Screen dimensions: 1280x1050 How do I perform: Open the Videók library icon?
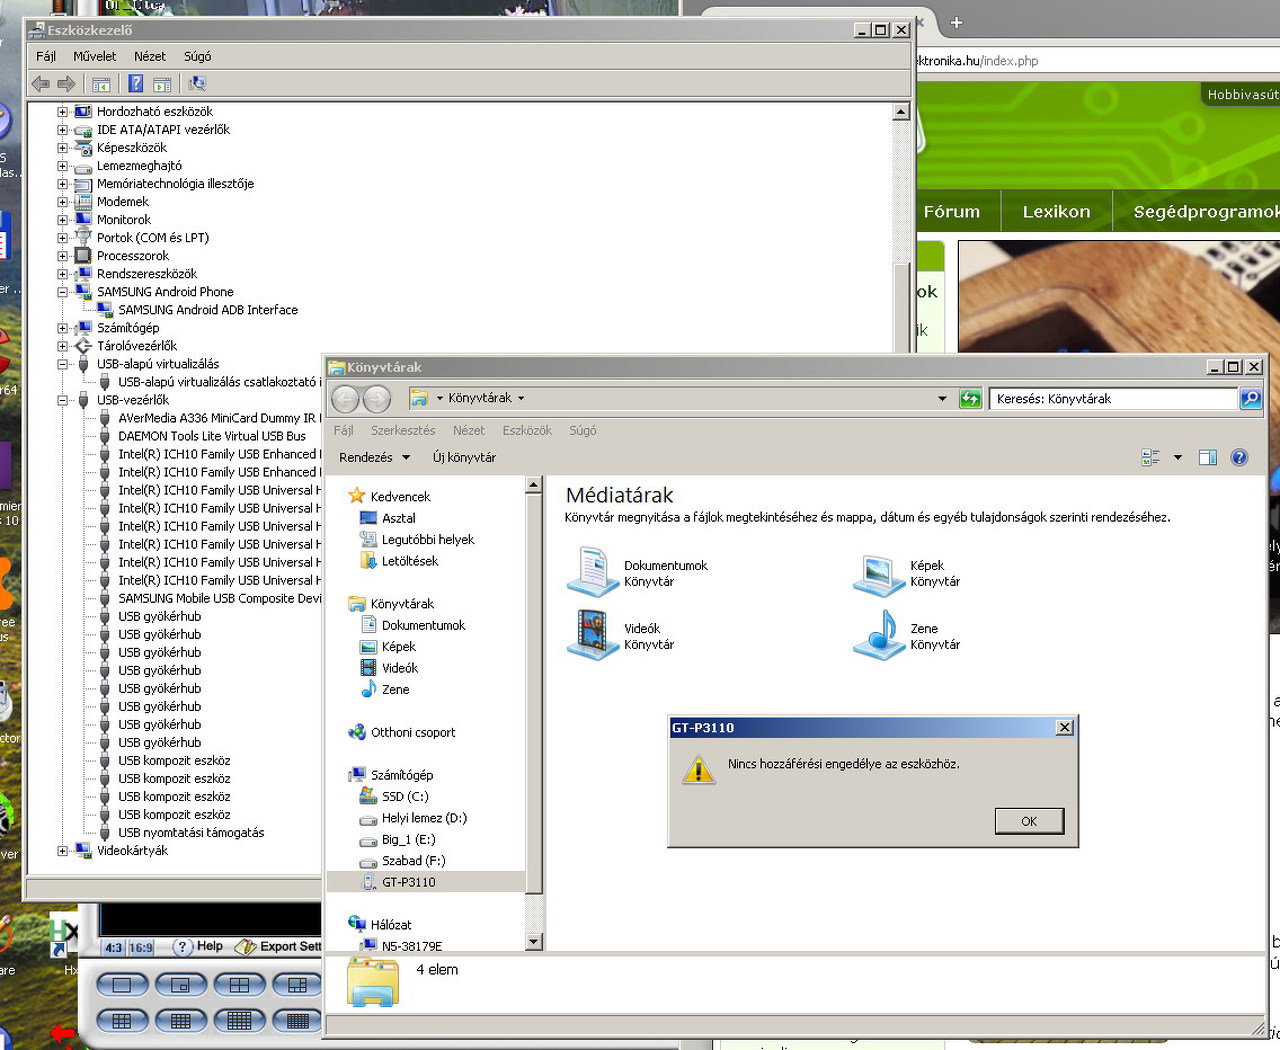pos(593,635)
